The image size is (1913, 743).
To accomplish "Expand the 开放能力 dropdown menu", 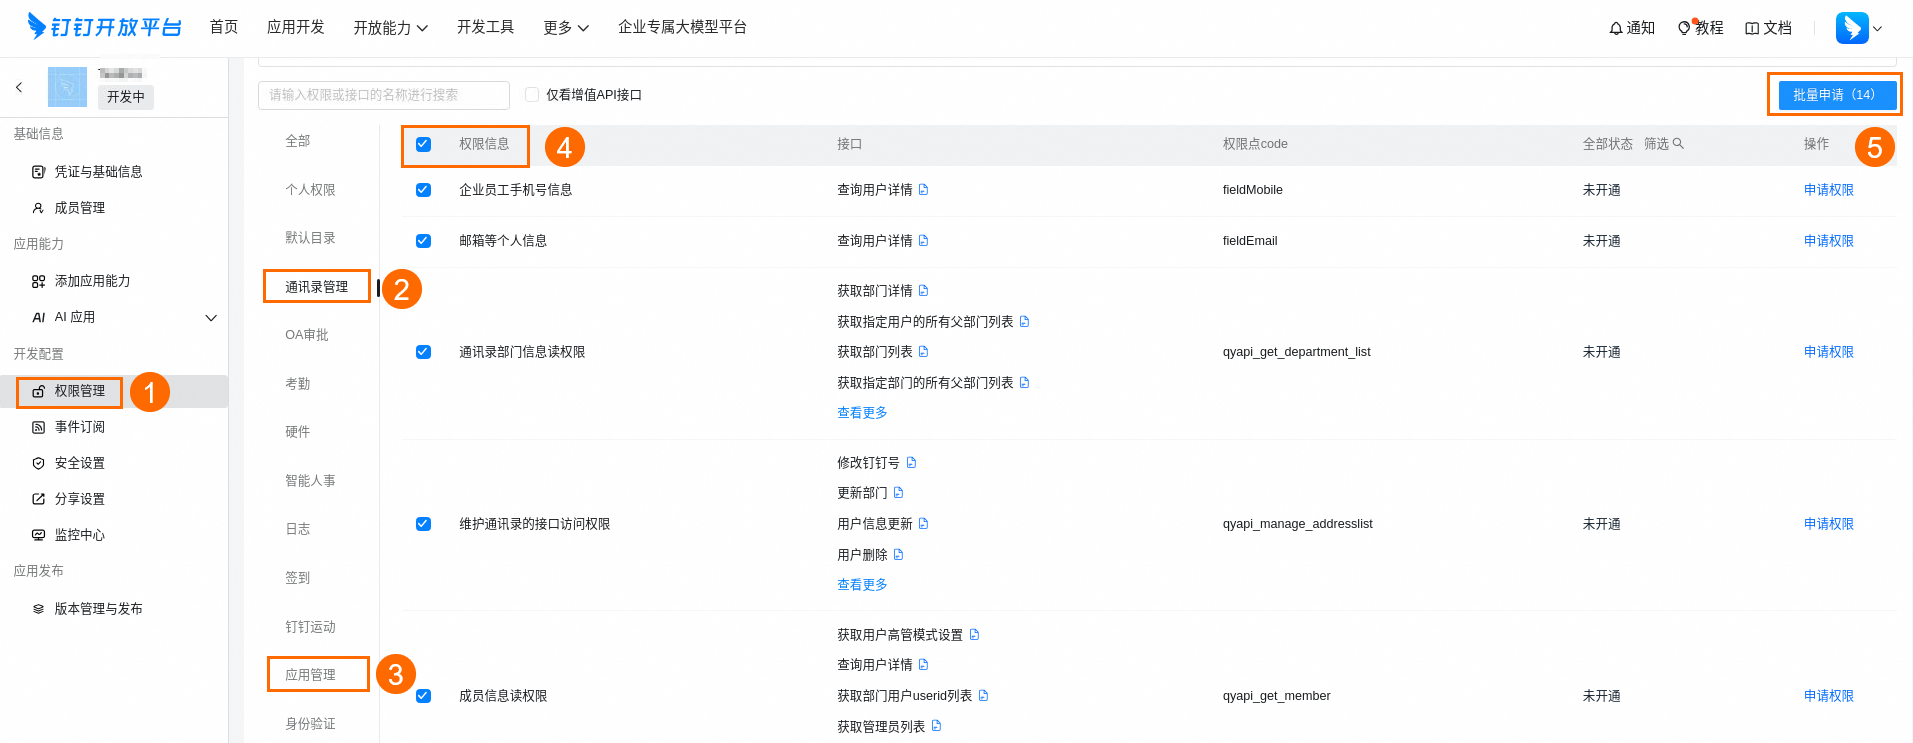I will pyautogui.click(x=390, y=28).
